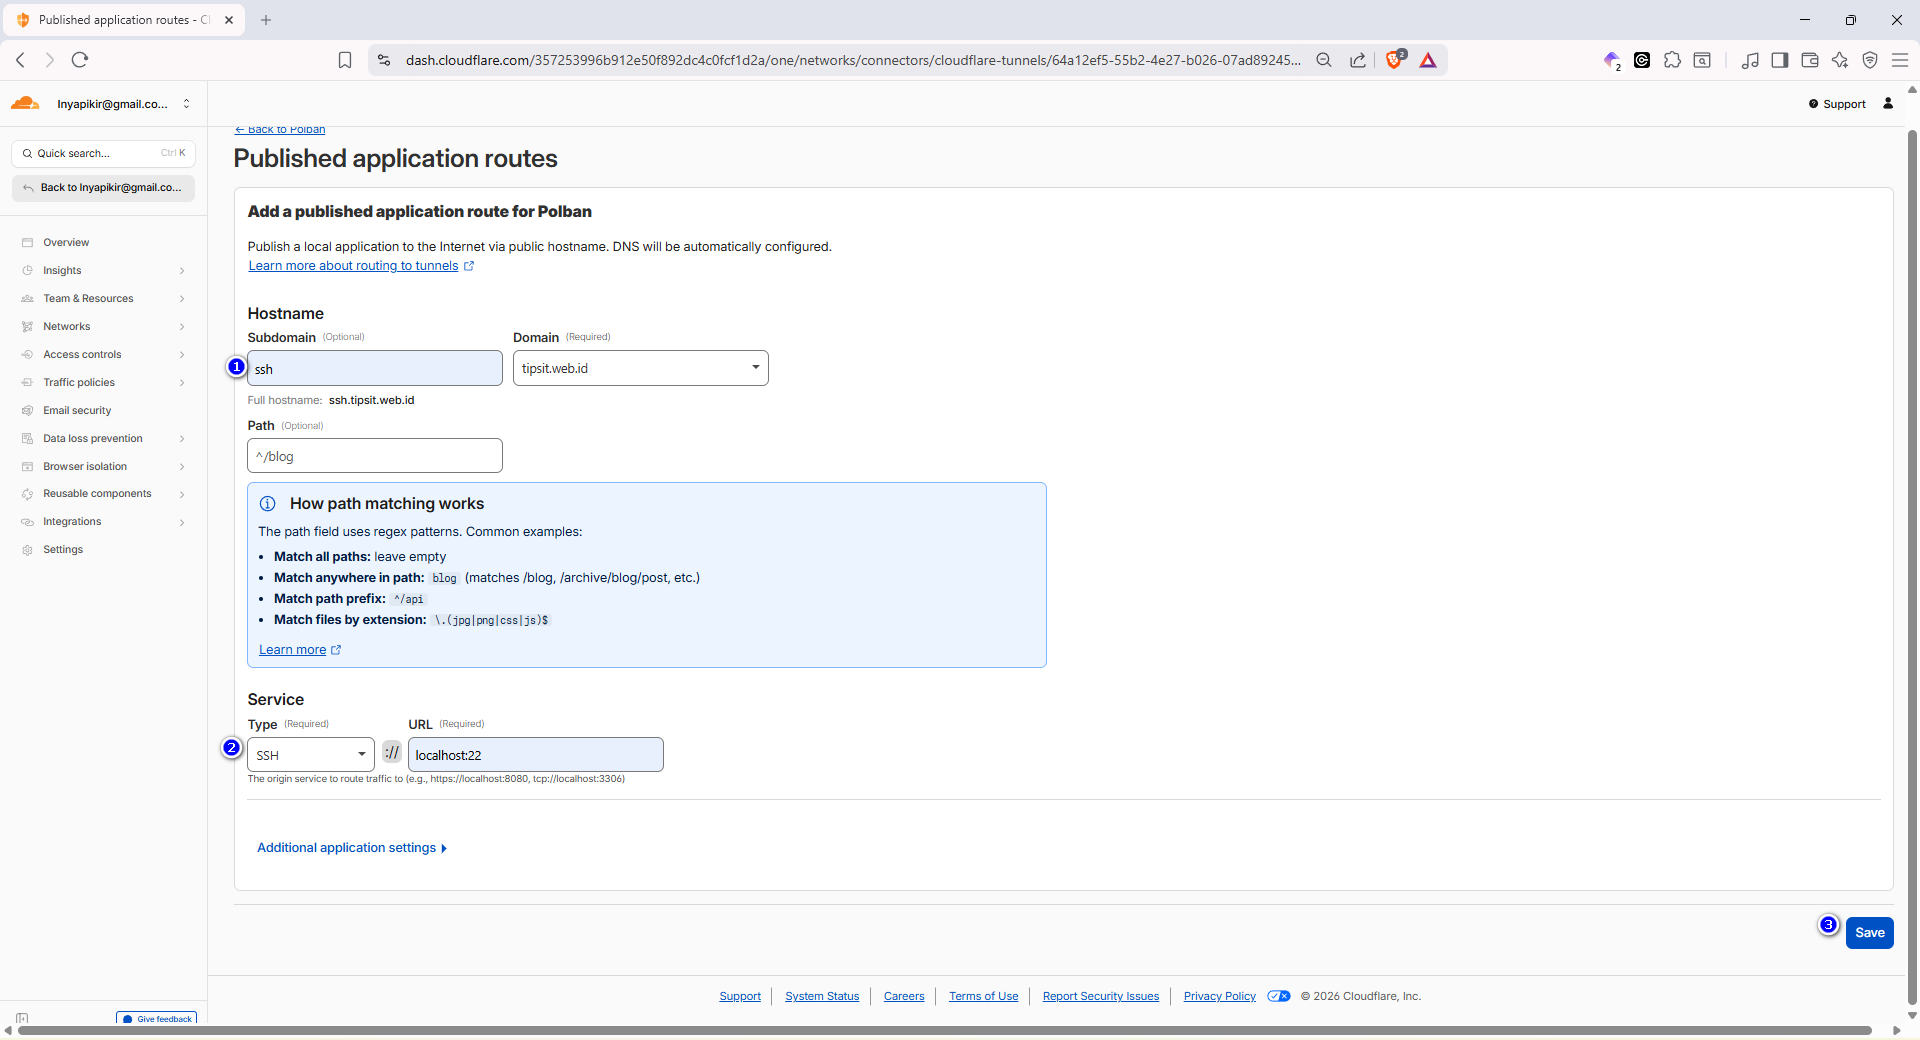Click the Support help button

(x=1837, y=104)
